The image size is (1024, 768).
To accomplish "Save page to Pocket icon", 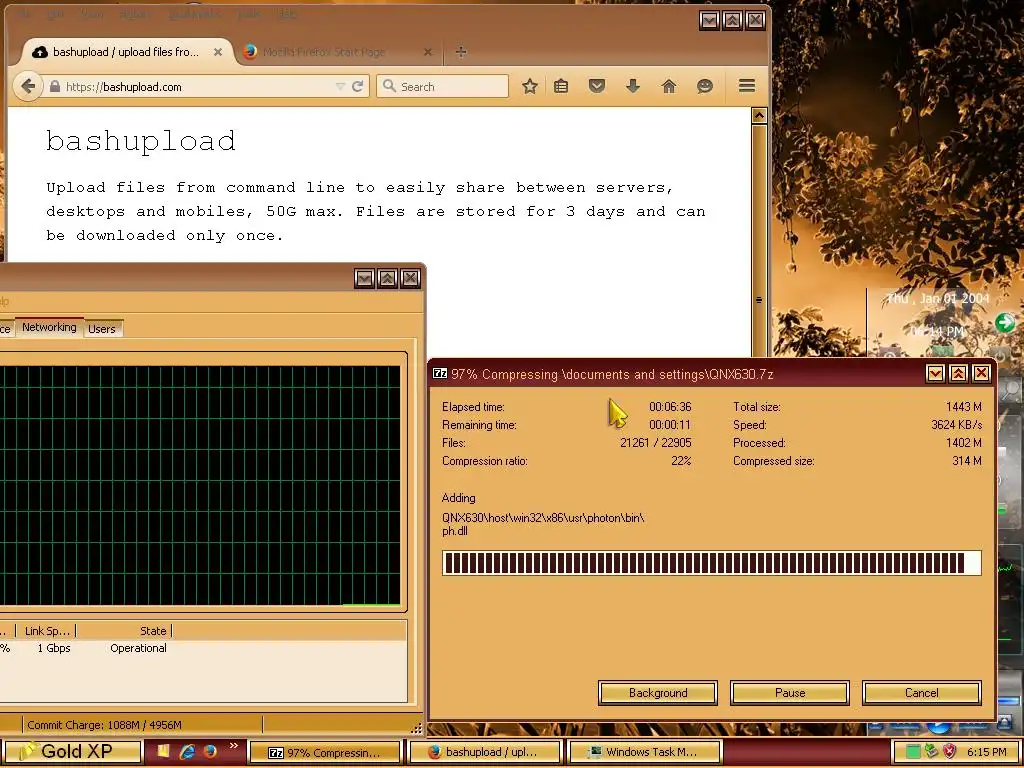I will click(x=596, y=86).
